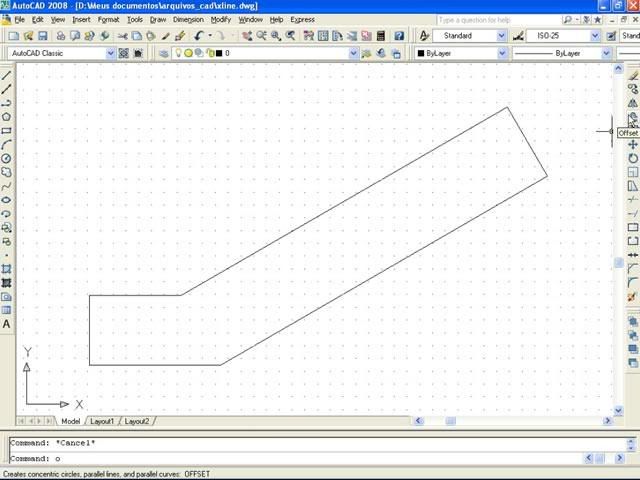Open the QuickCalc calculator

pos(381,36)
